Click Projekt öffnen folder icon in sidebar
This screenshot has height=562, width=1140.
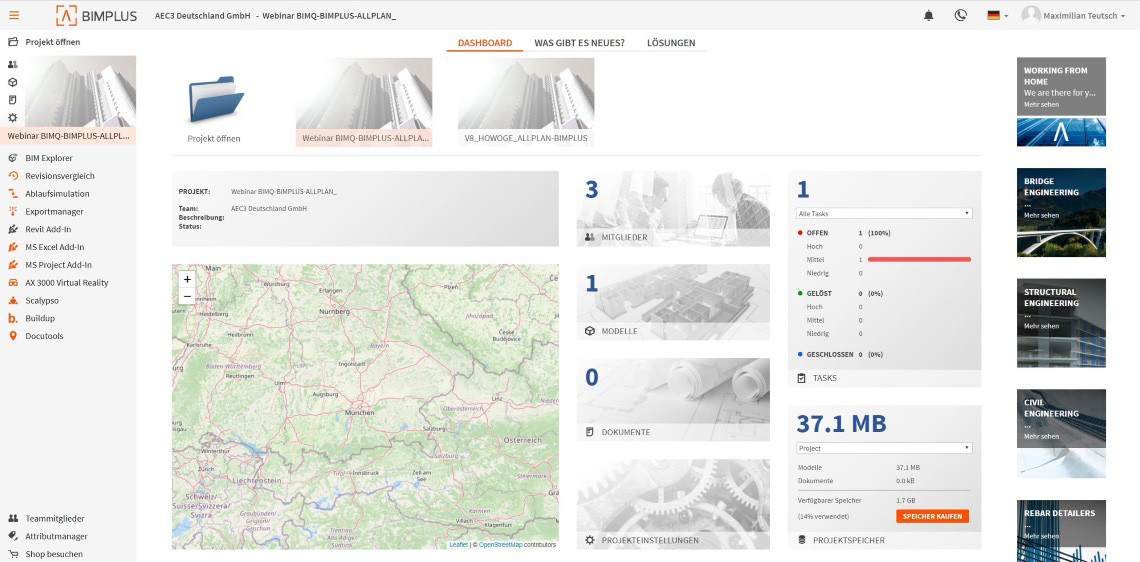click(x=12, y=41)
